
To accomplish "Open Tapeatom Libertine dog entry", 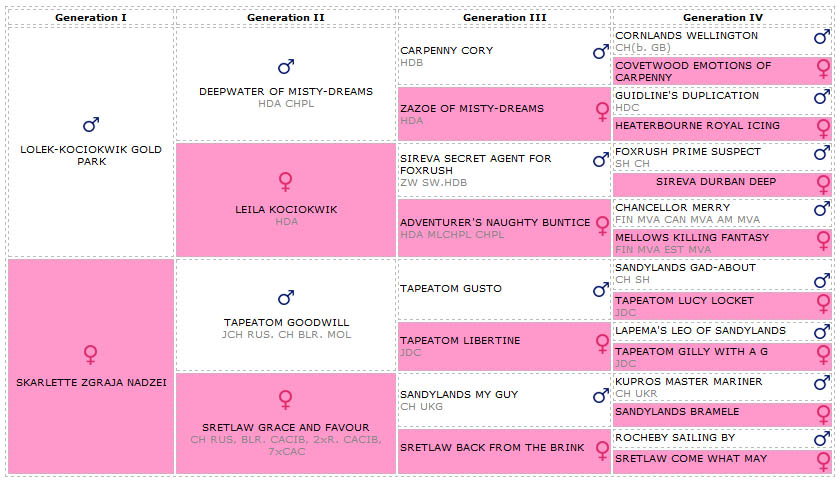I will [x=460, y=341].
